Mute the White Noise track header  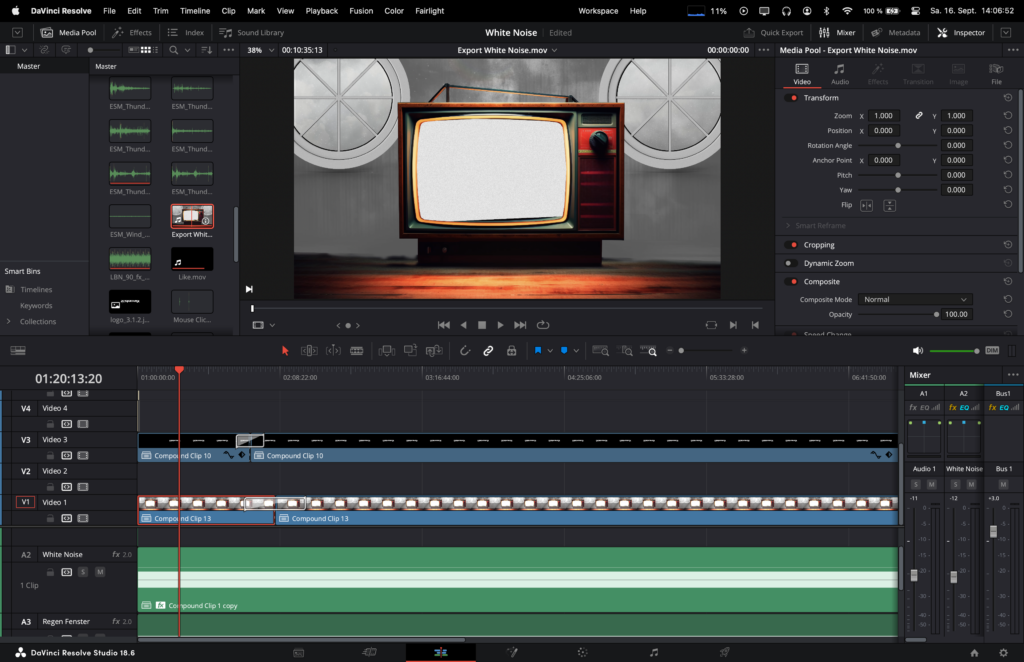pos(100,572)
